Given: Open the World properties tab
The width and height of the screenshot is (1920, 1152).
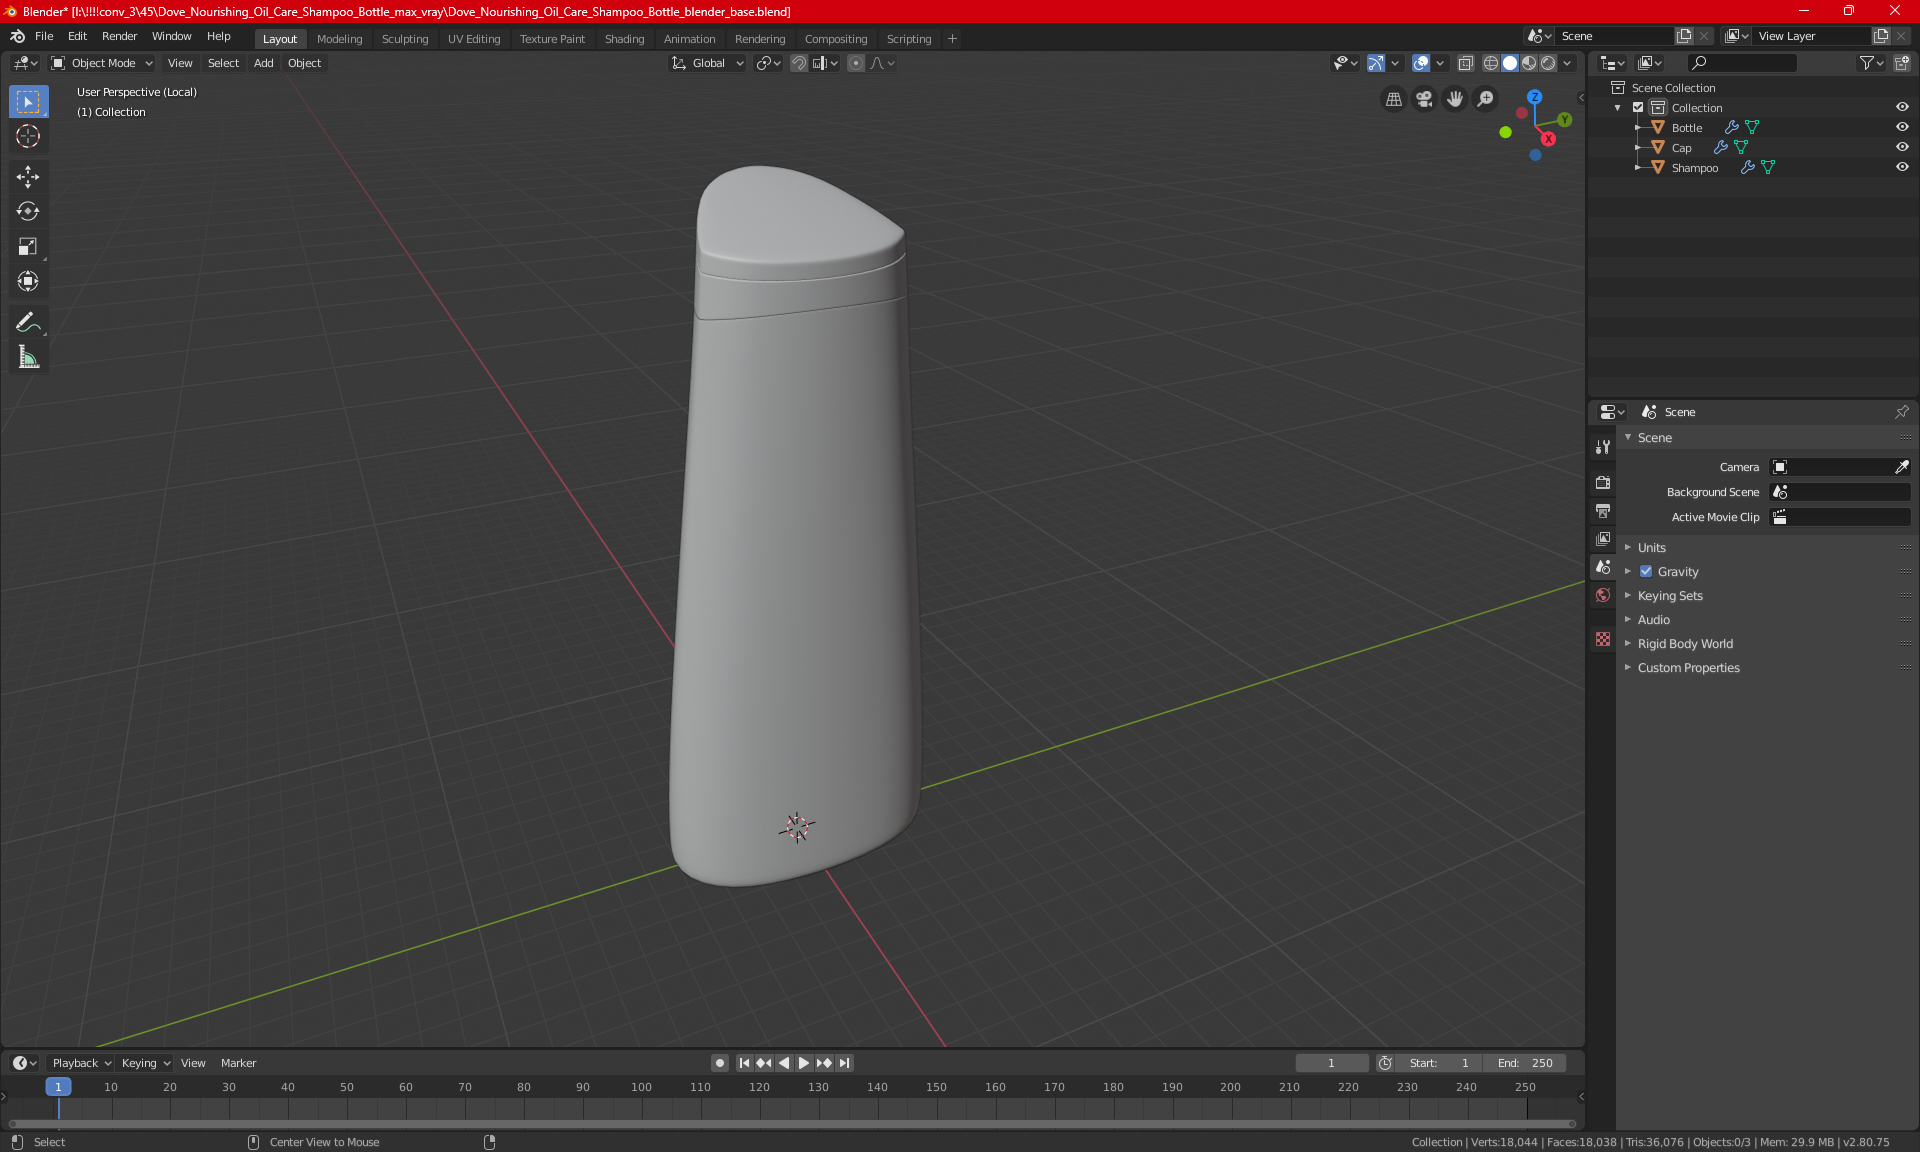Looking at the screenshot, I should pyautogui.click(x=1603, y=595).
